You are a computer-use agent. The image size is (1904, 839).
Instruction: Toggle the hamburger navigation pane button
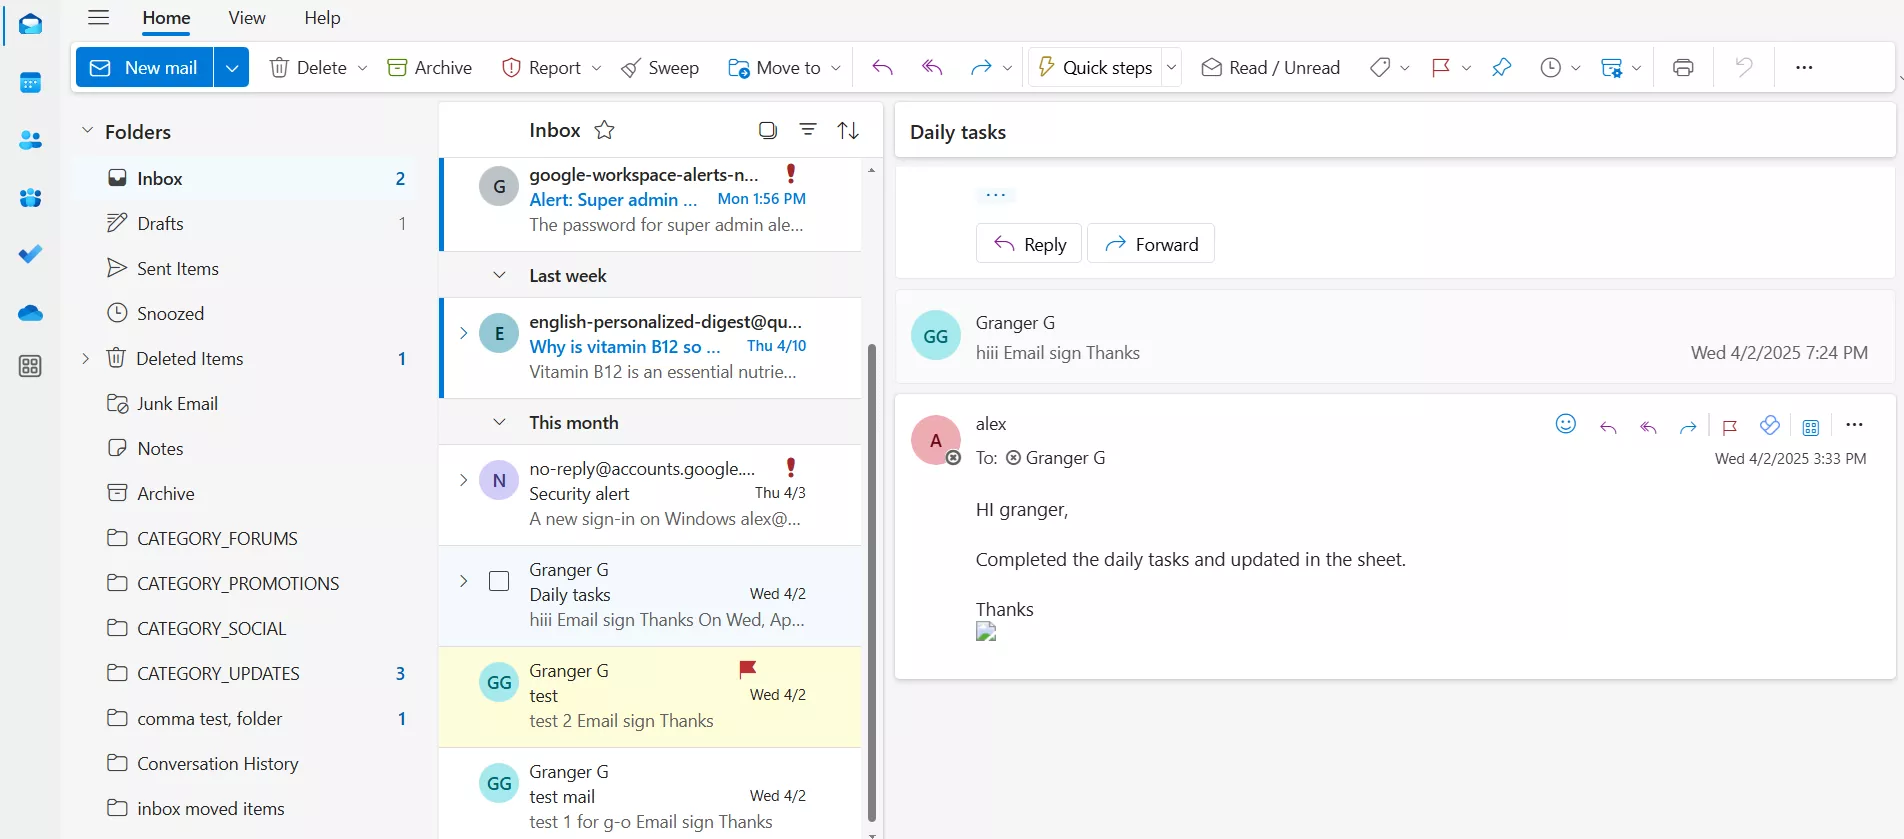coord(98,17)
